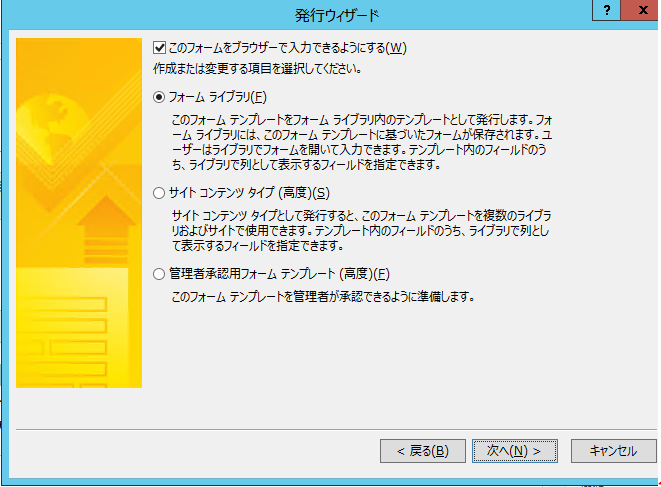Select フォーム ライブラリ radio option
Screen dimensions: 661x487
tap(159, 97)
